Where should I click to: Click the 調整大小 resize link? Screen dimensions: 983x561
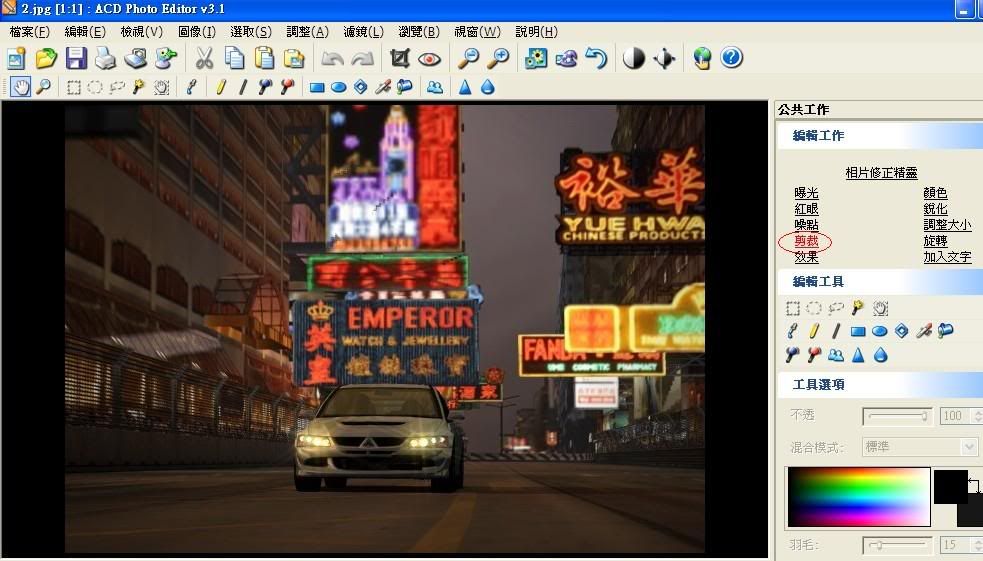point(947,225)
